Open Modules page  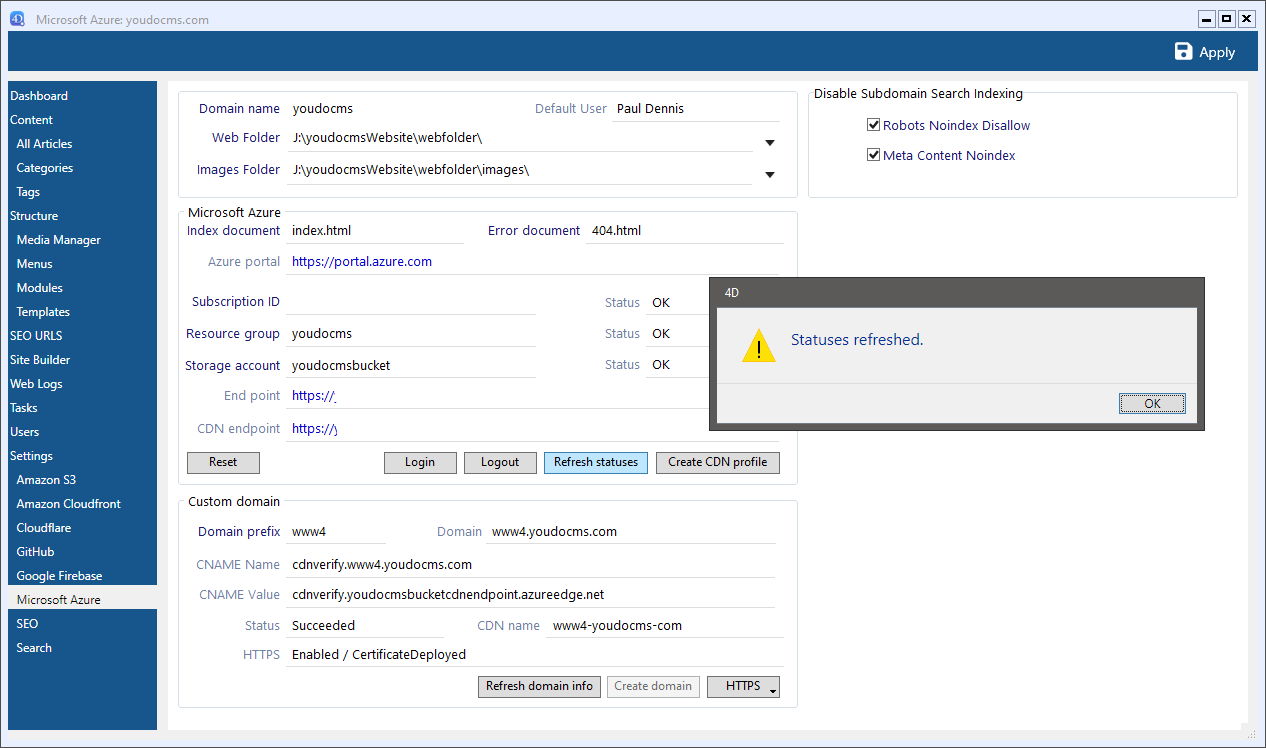[40, 288]
